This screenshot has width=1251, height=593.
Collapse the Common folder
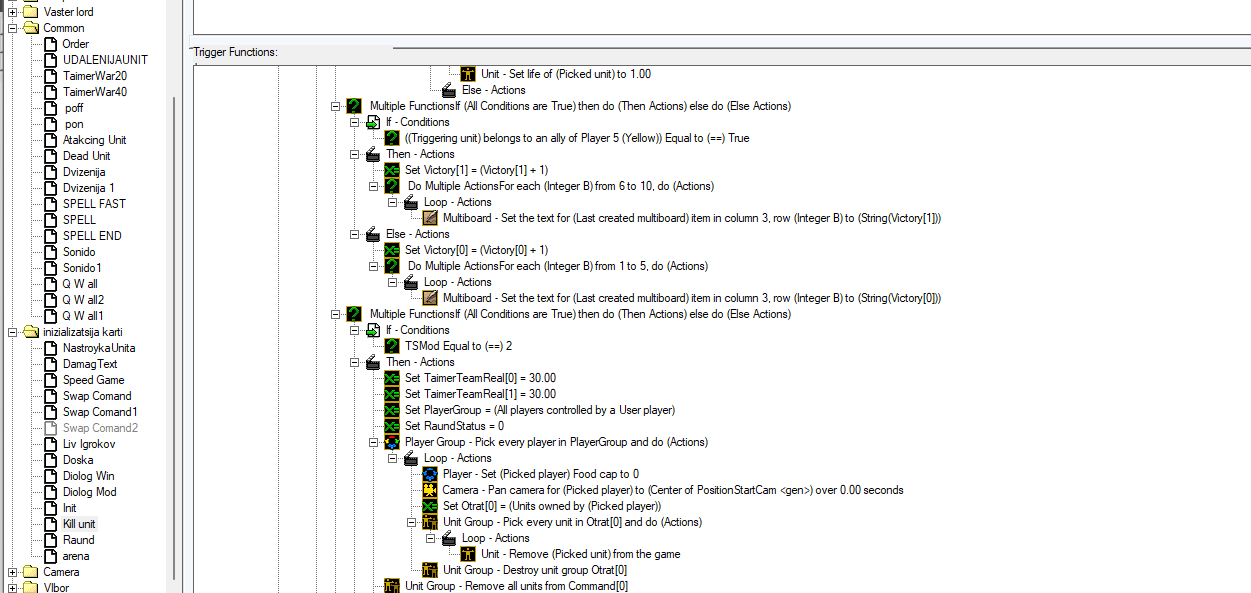click(x=13, y=28)
